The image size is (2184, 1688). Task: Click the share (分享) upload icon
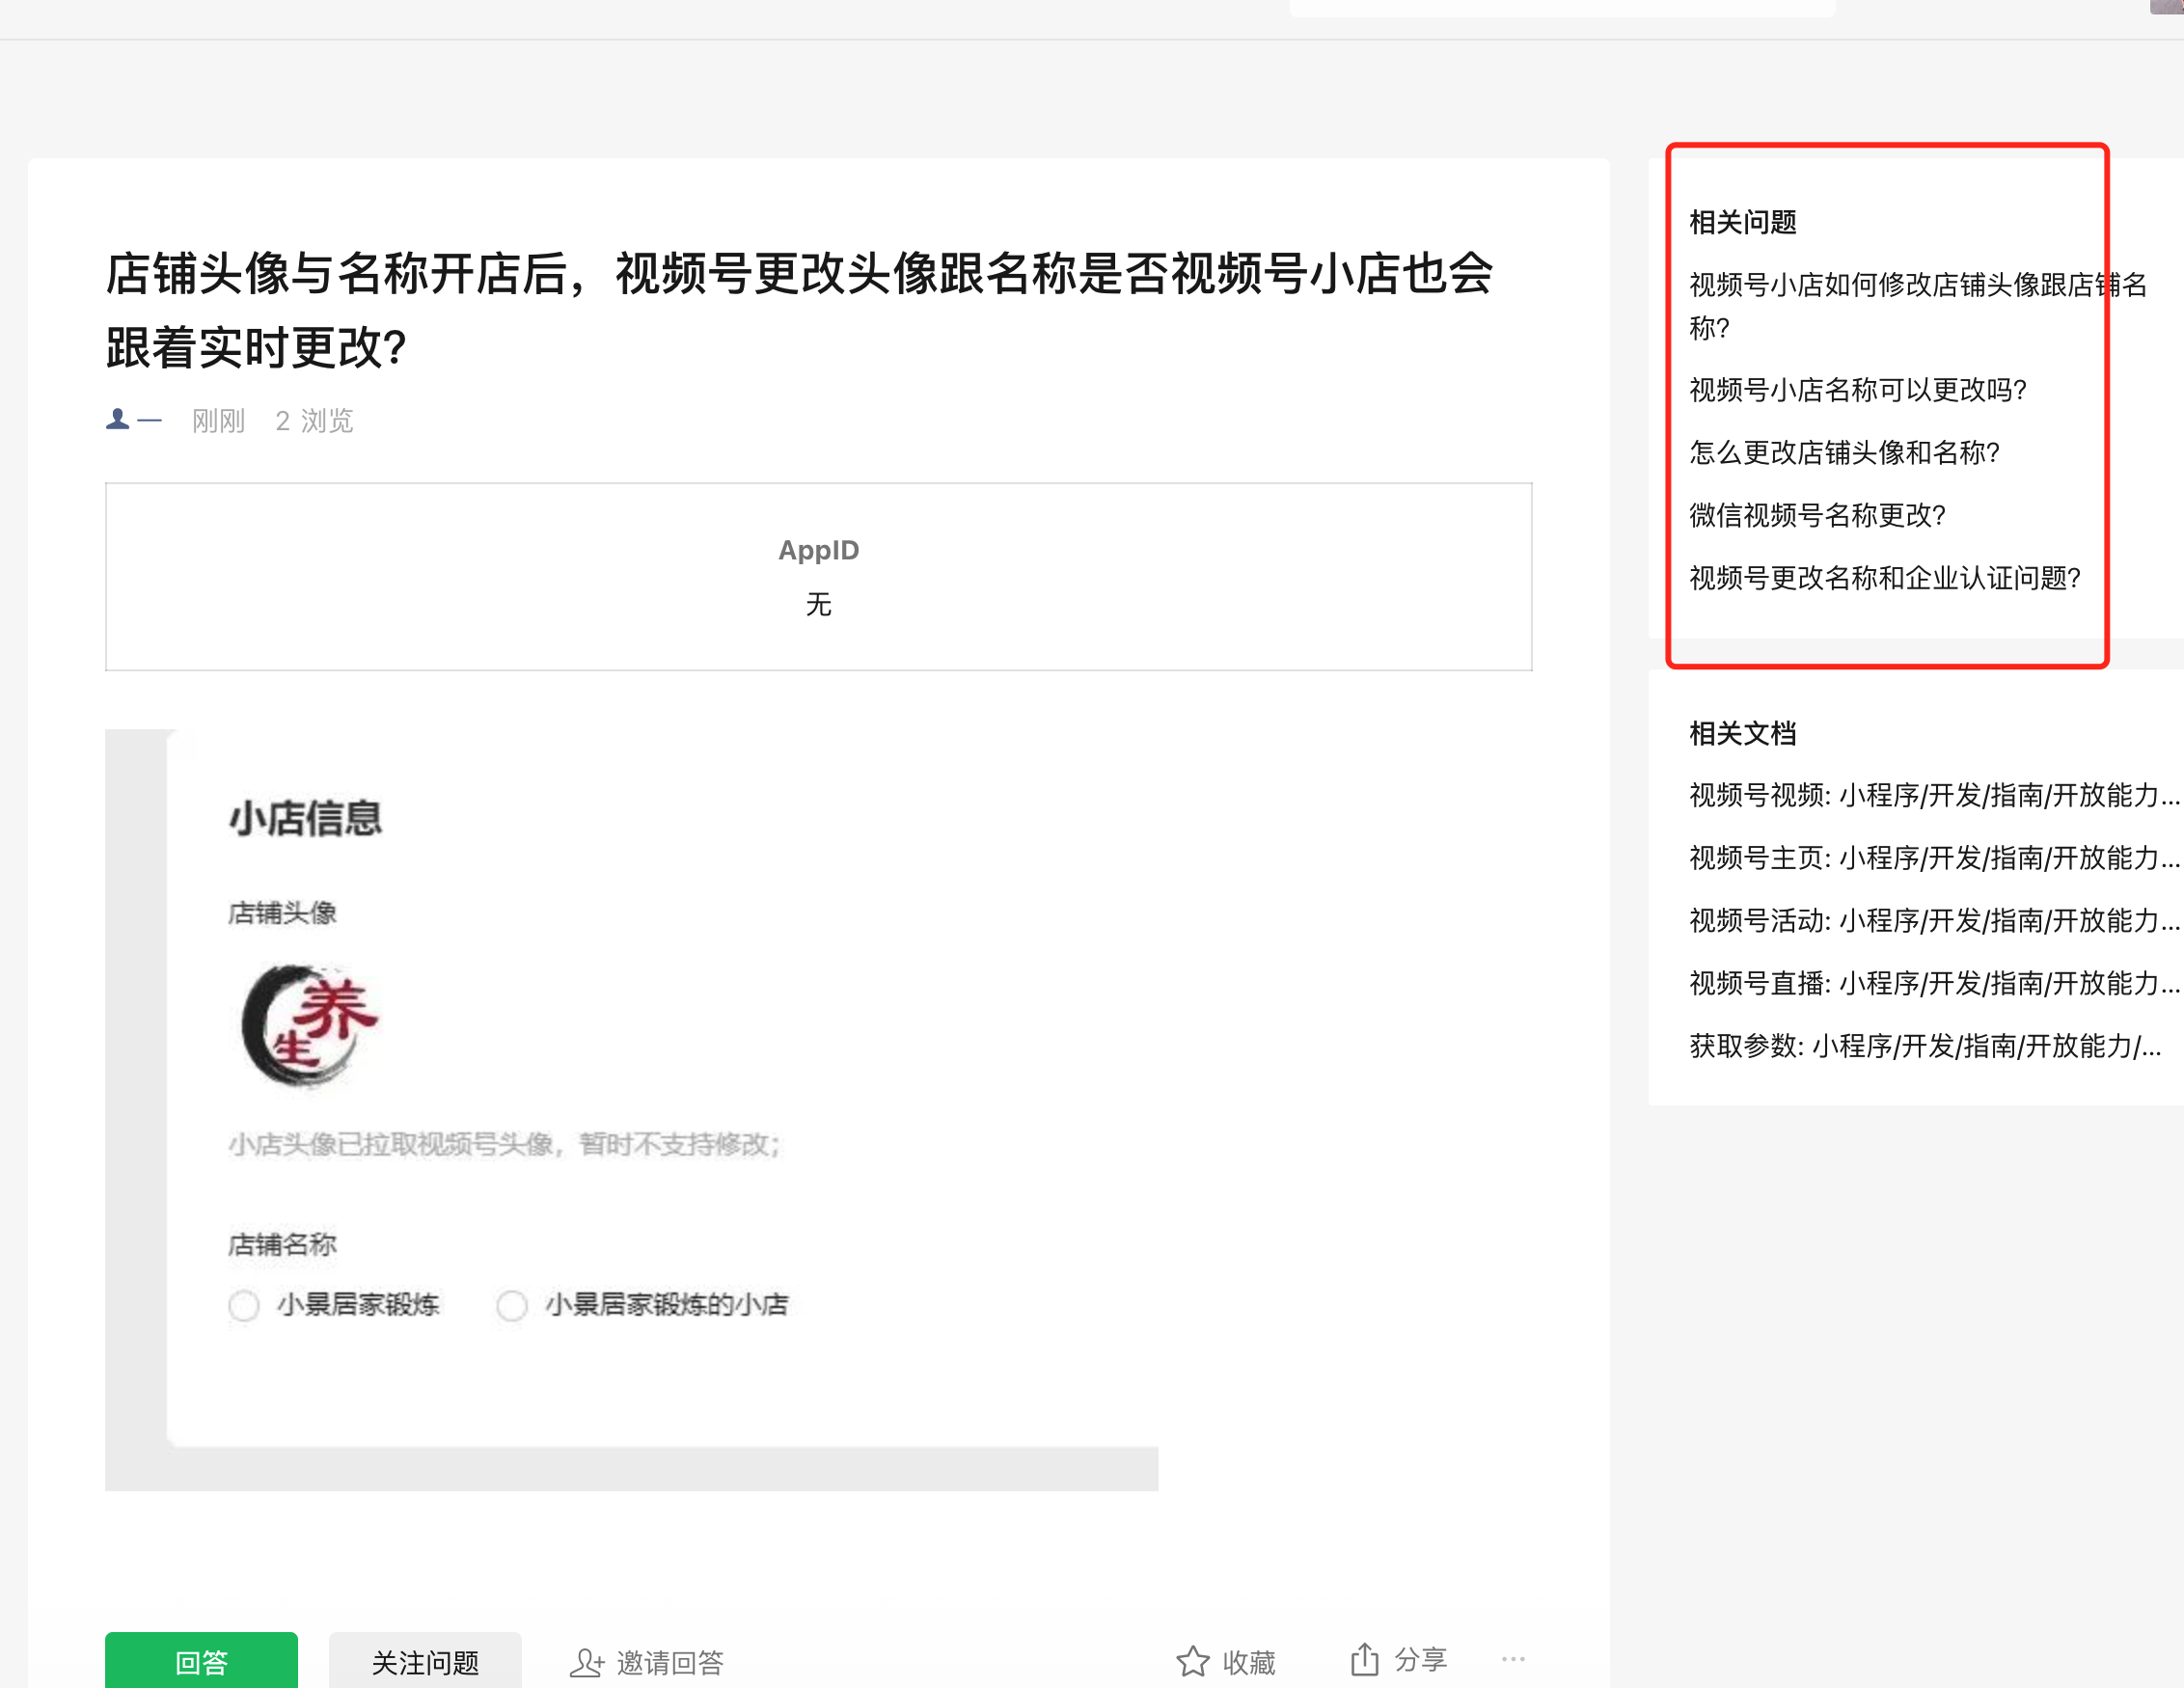pyautogui.click(x=1364, y=1659)
